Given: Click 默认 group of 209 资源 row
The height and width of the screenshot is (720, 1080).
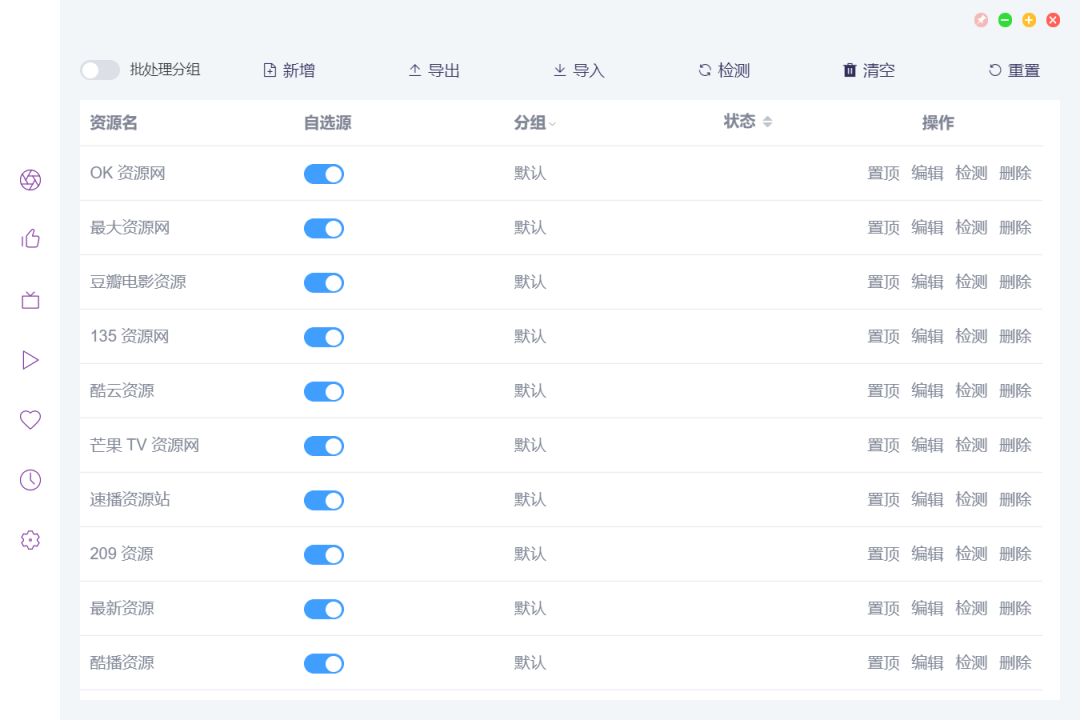Looking at the screenshot, I should (530, 554).
